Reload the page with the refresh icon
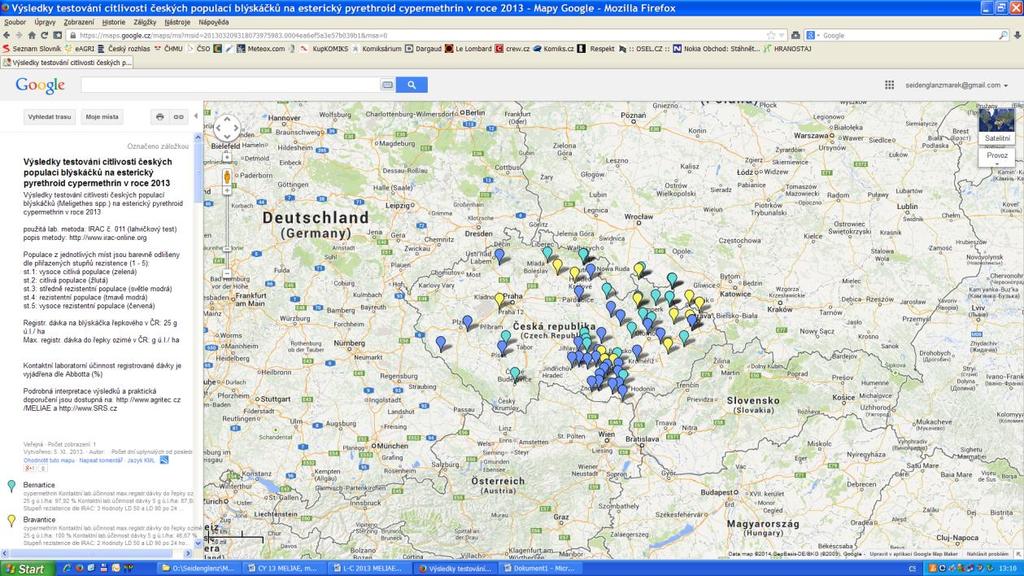 (44, 35)
